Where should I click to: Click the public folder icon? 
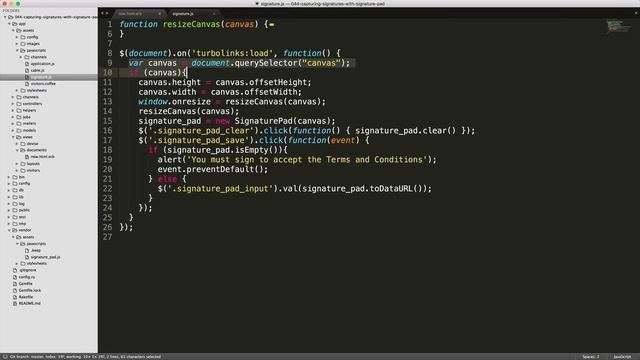(x=15, y=210)
